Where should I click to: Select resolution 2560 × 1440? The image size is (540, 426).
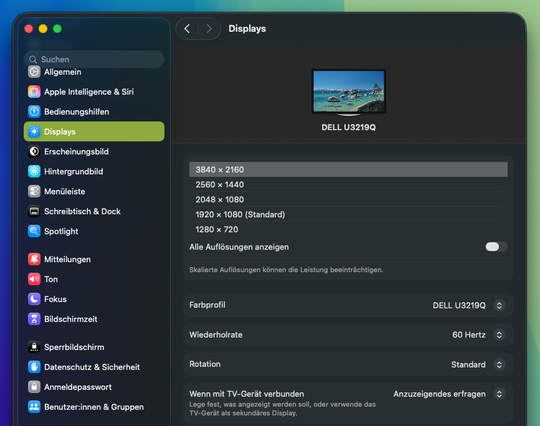pyautogui.click(x=348, y=185)
